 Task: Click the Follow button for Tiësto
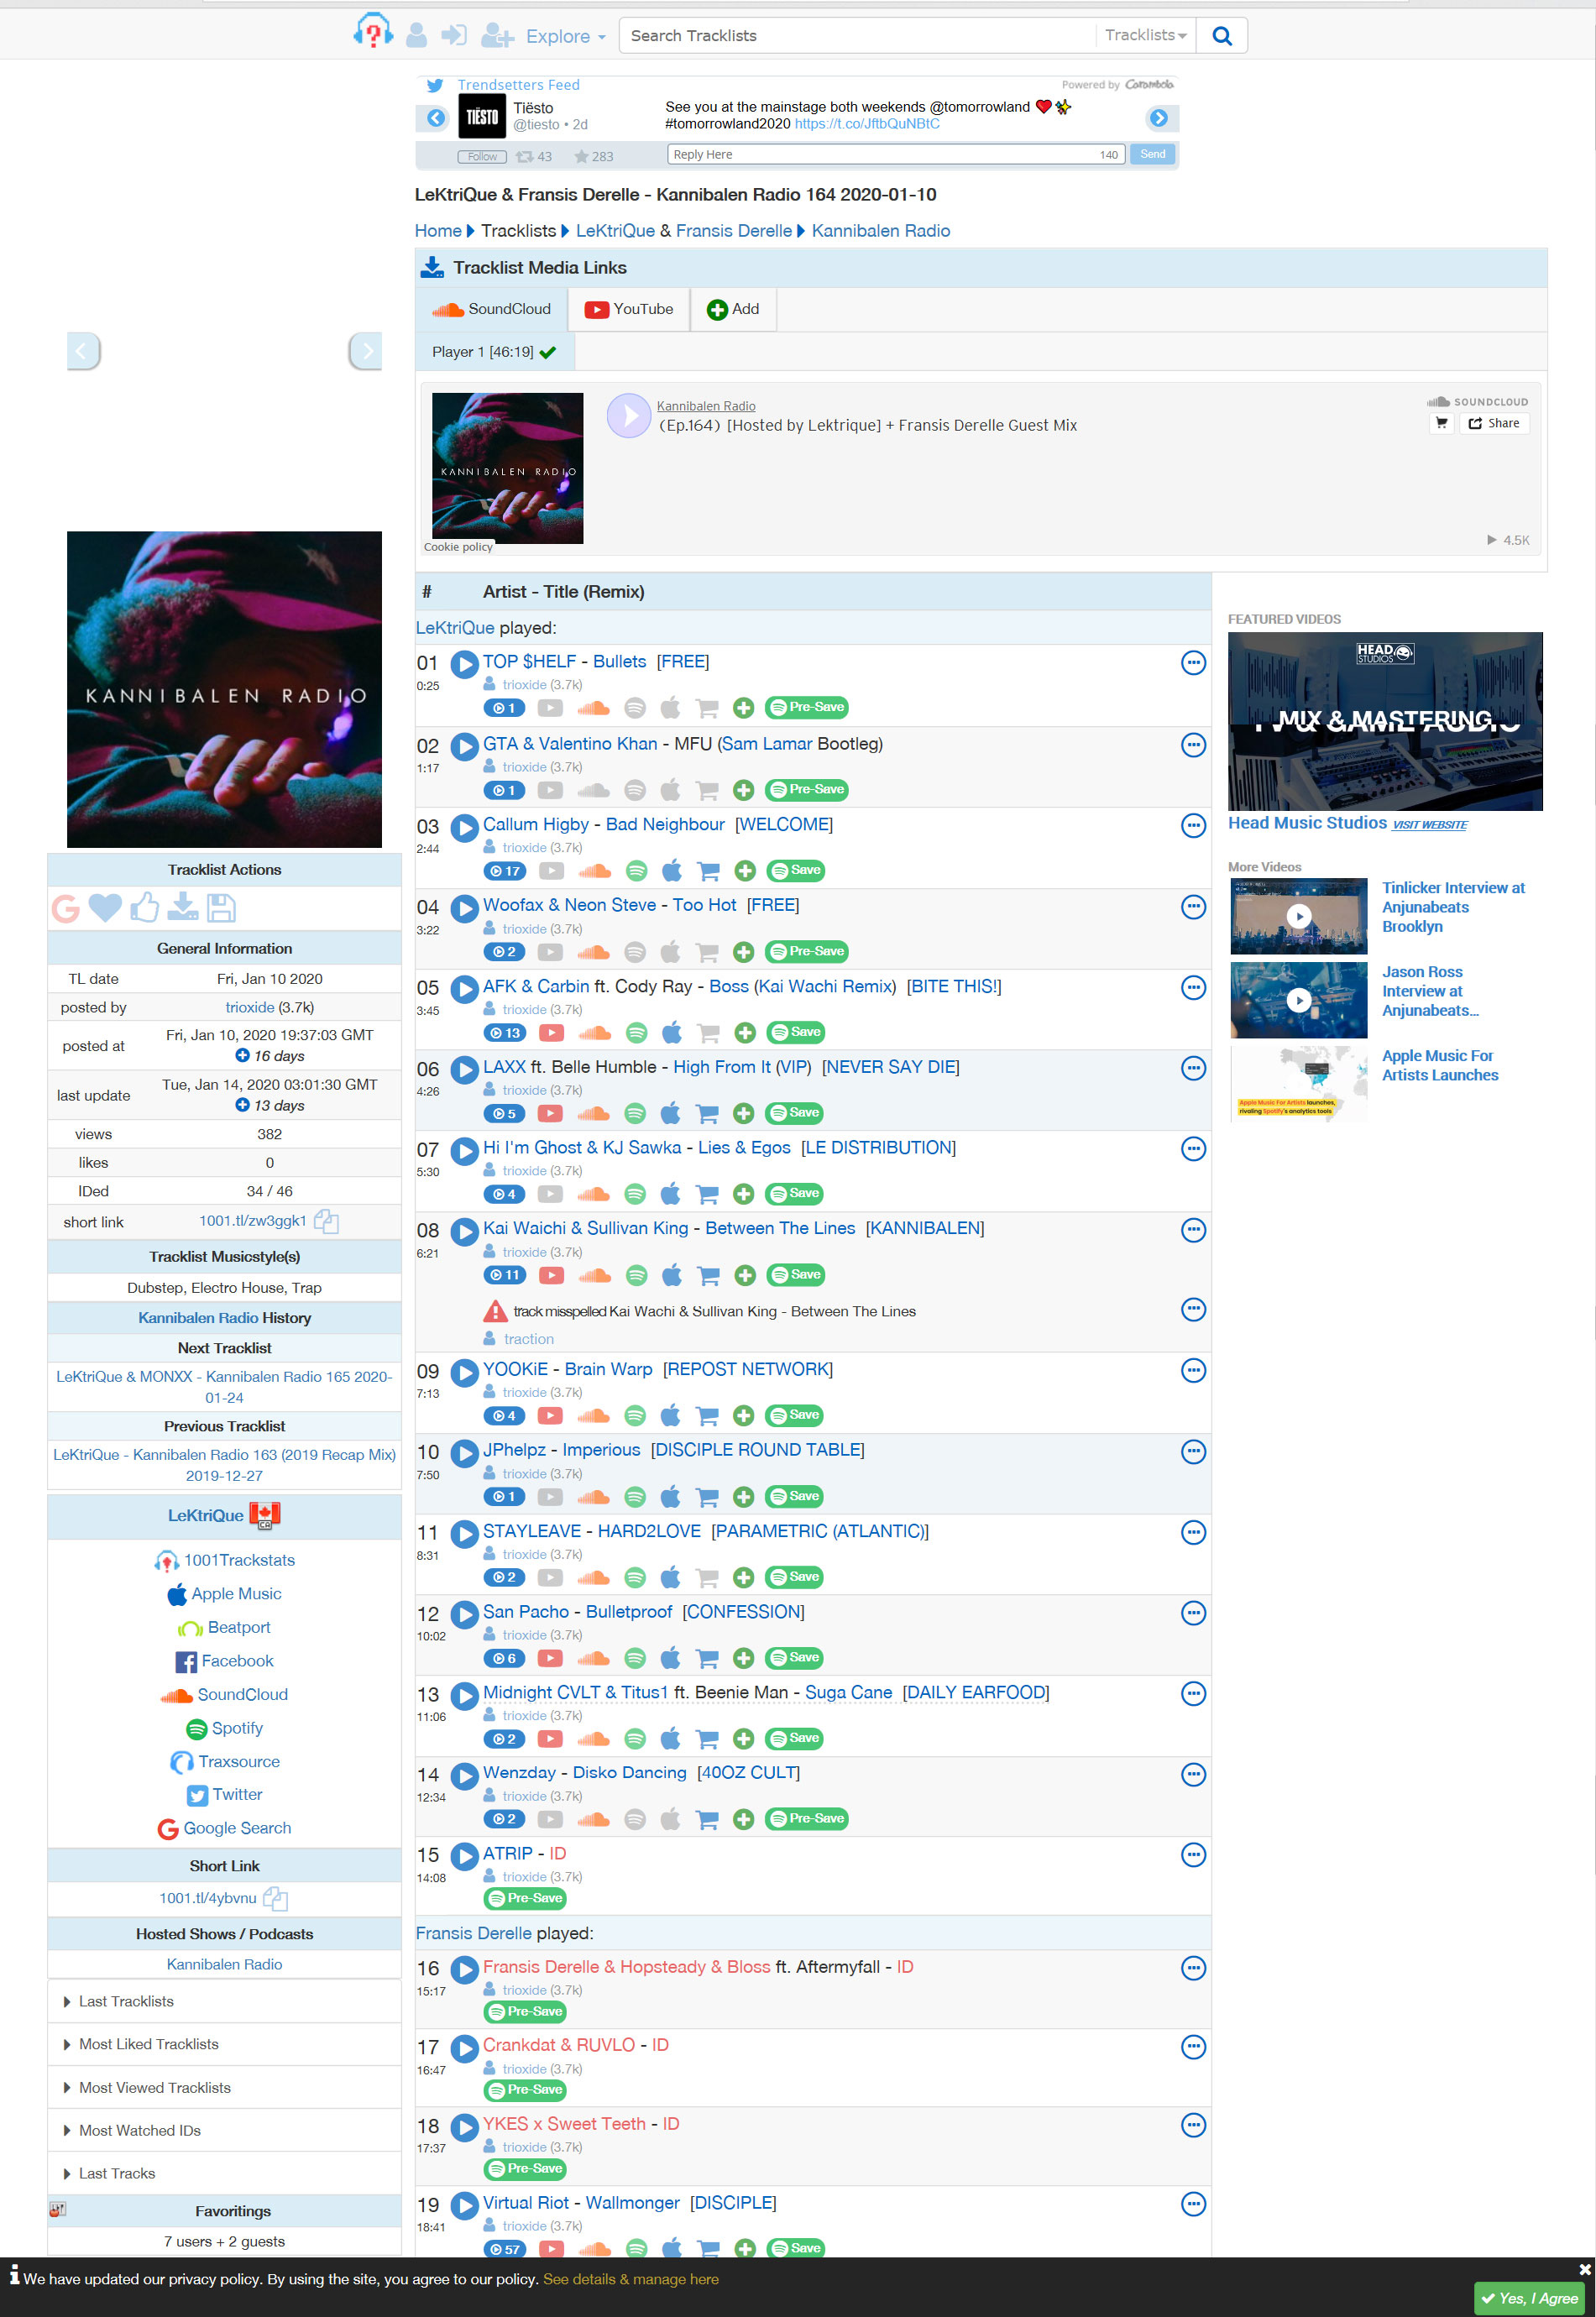click(482, 156)
